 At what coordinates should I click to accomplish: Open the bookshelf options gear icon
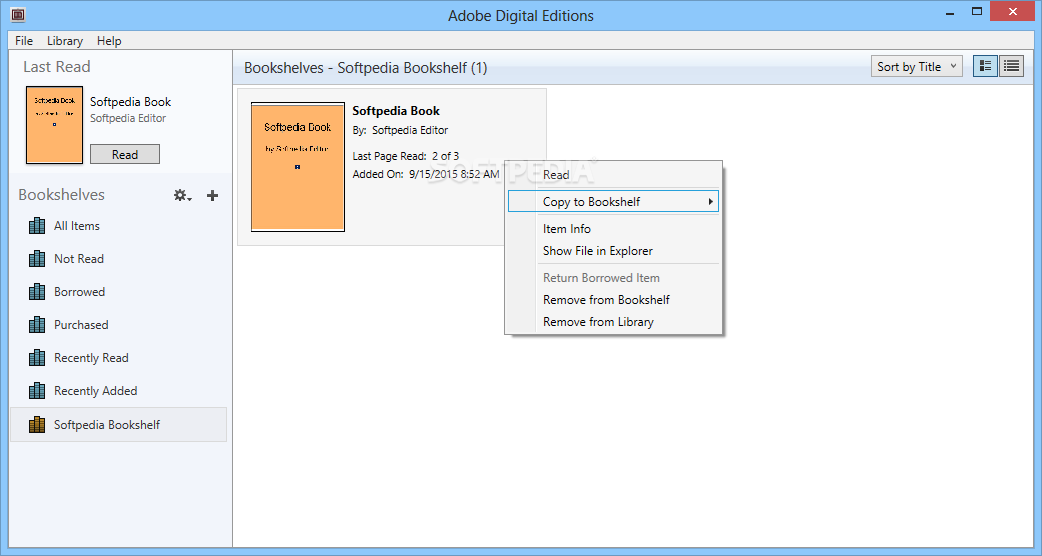pyautogui.click(x=183, y=195)
